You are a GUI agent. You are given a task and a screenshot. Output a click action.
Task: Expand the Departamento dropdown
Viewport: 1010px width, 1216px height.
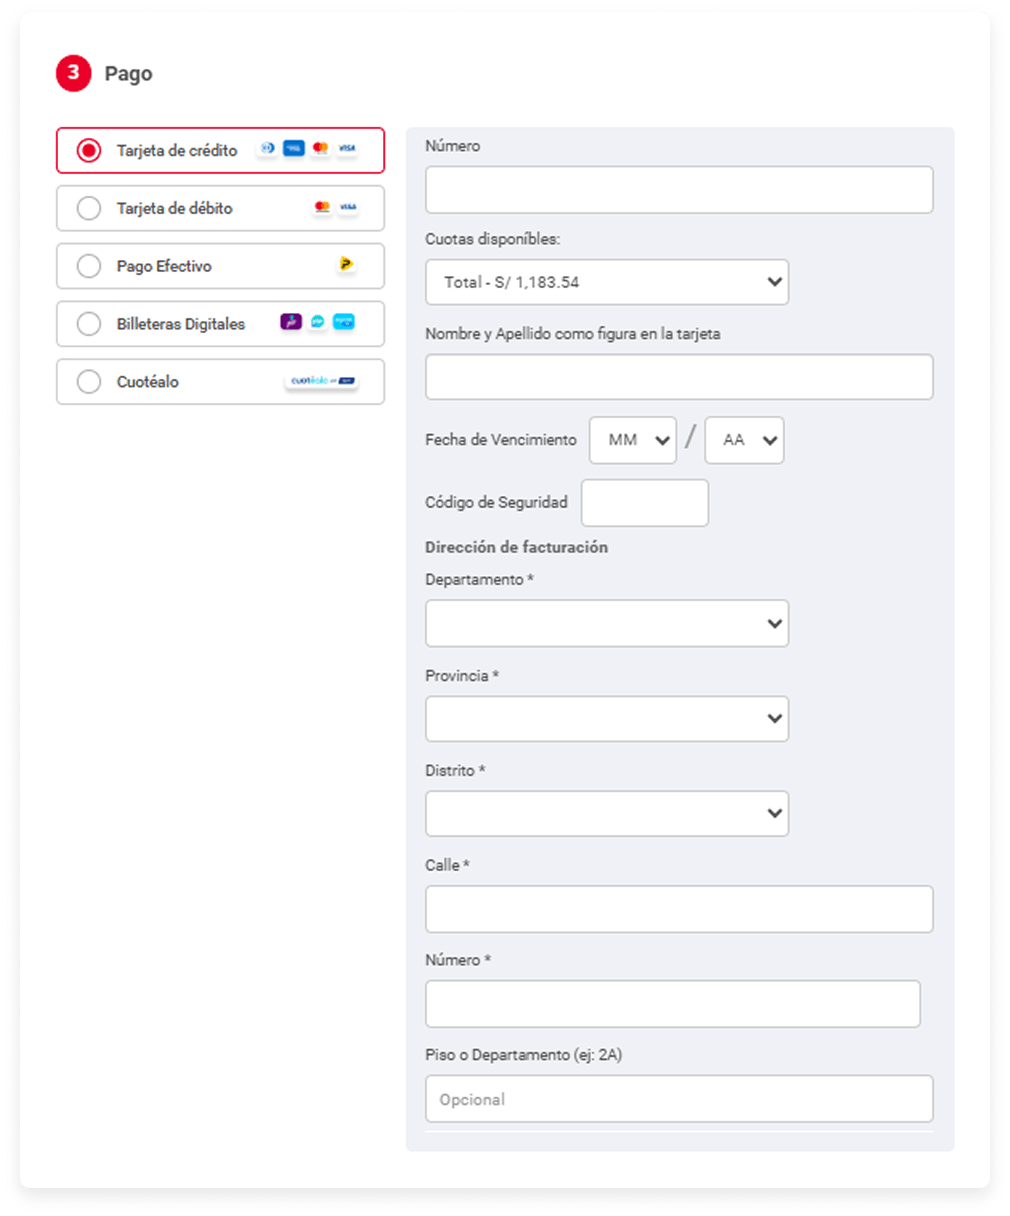607,623
